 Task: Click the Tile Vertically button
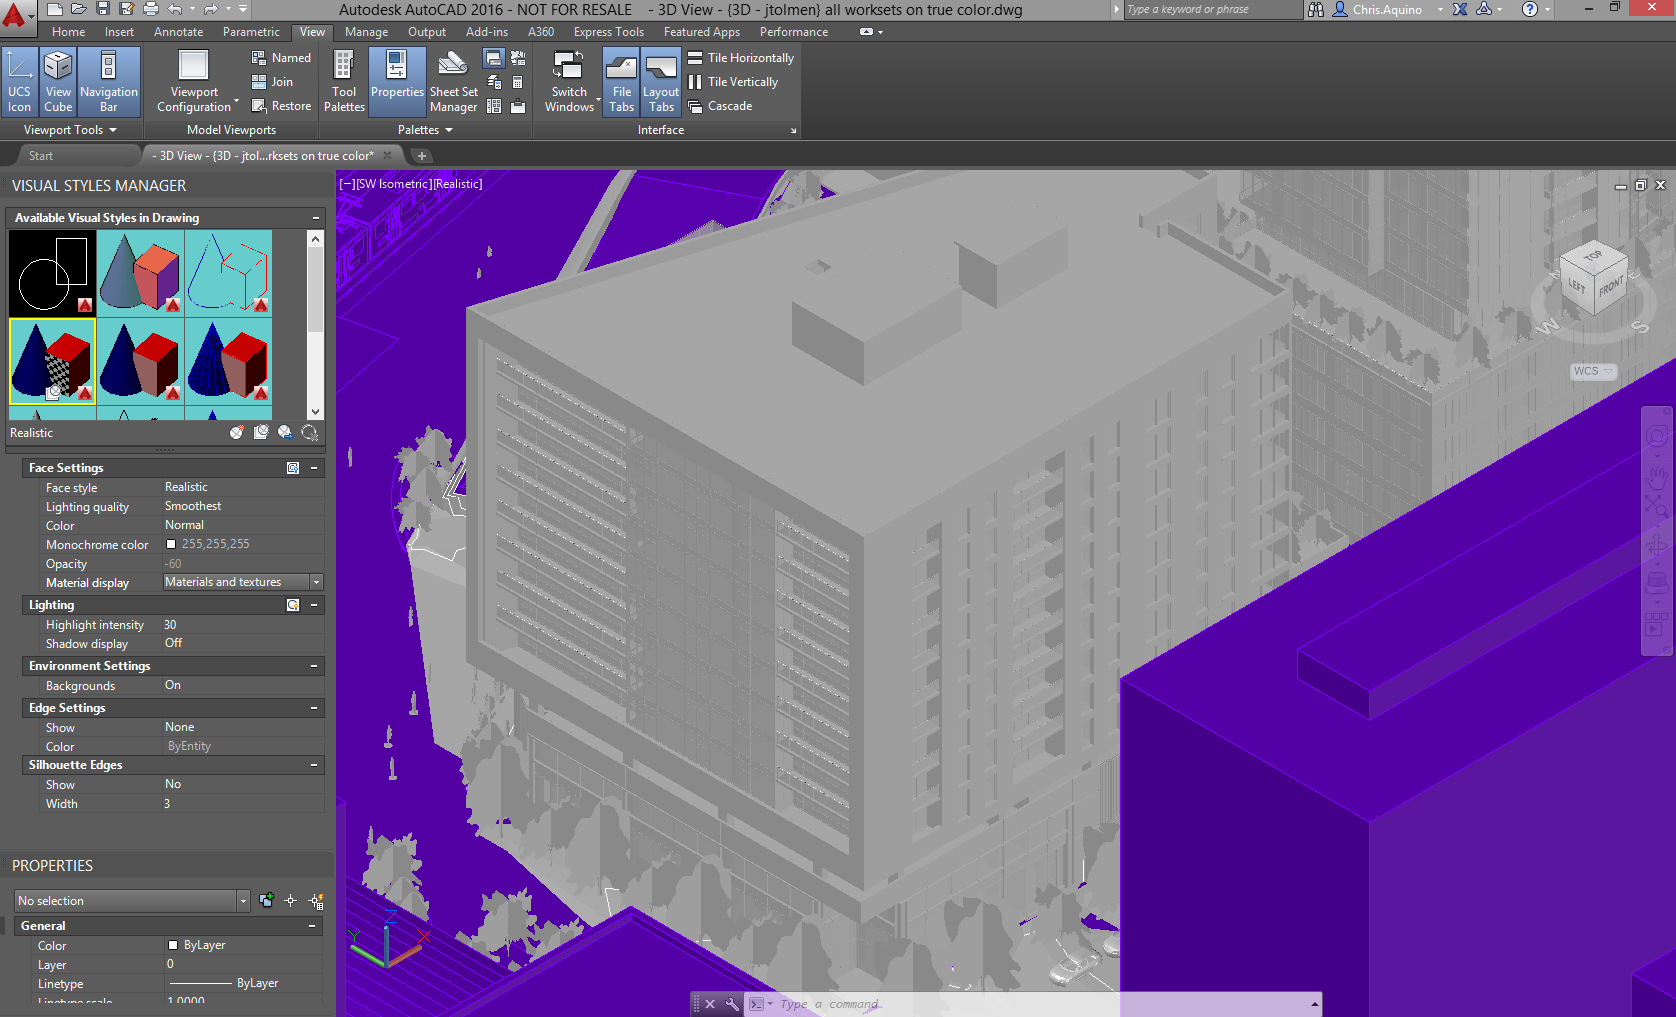coord(735,81)
